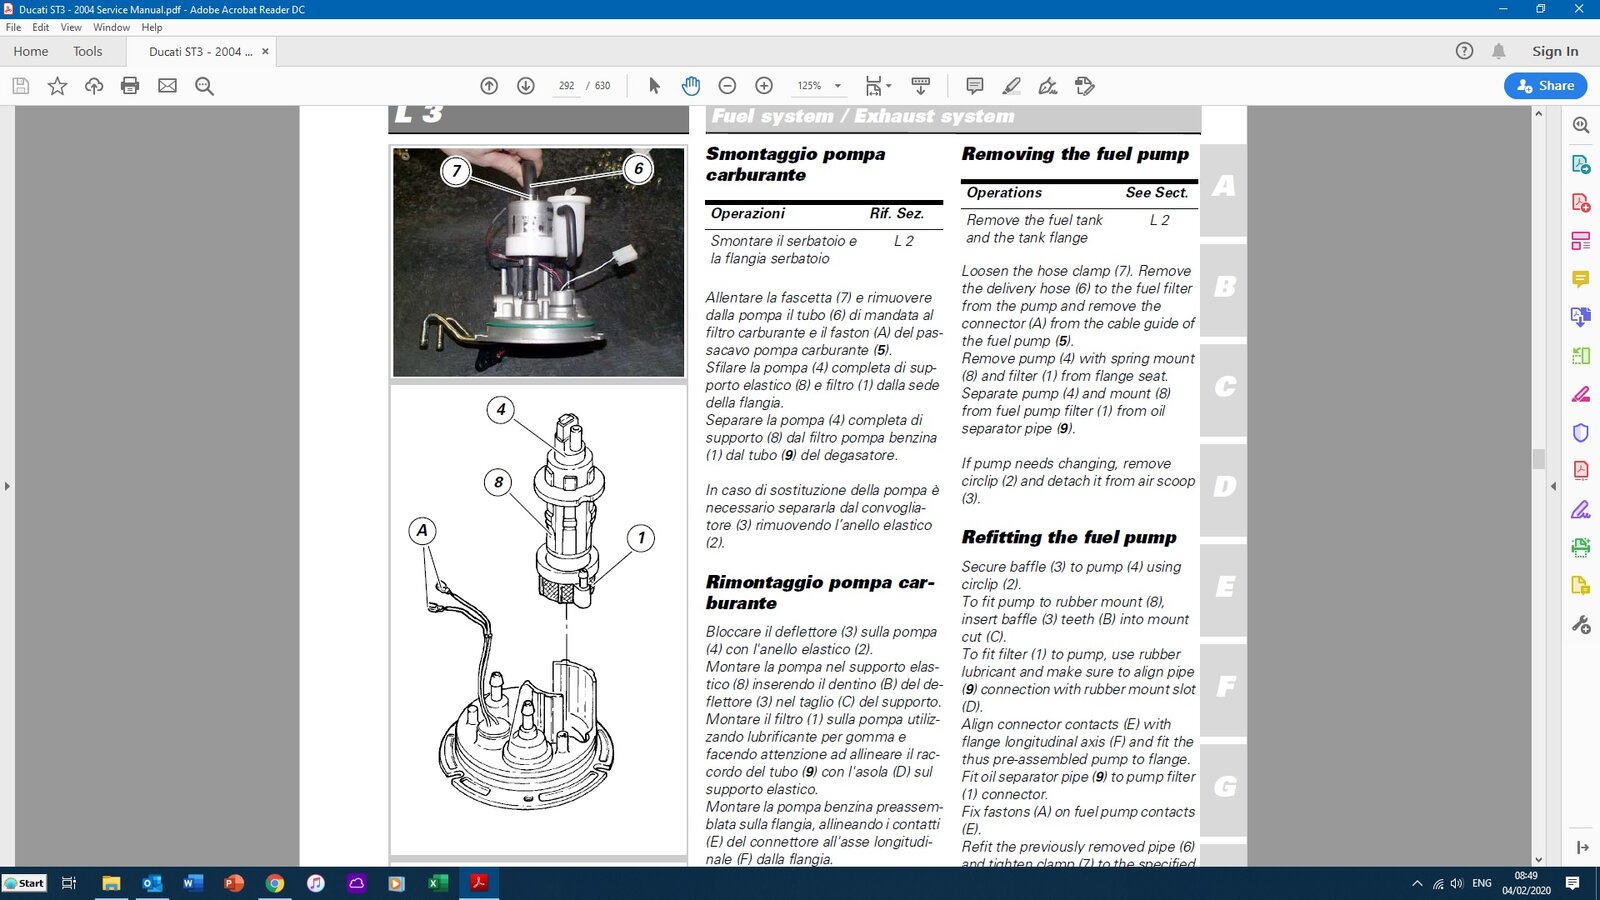Open the Windows Start button
This screenshot has height=900, width=1600.
tap(24, 883)
